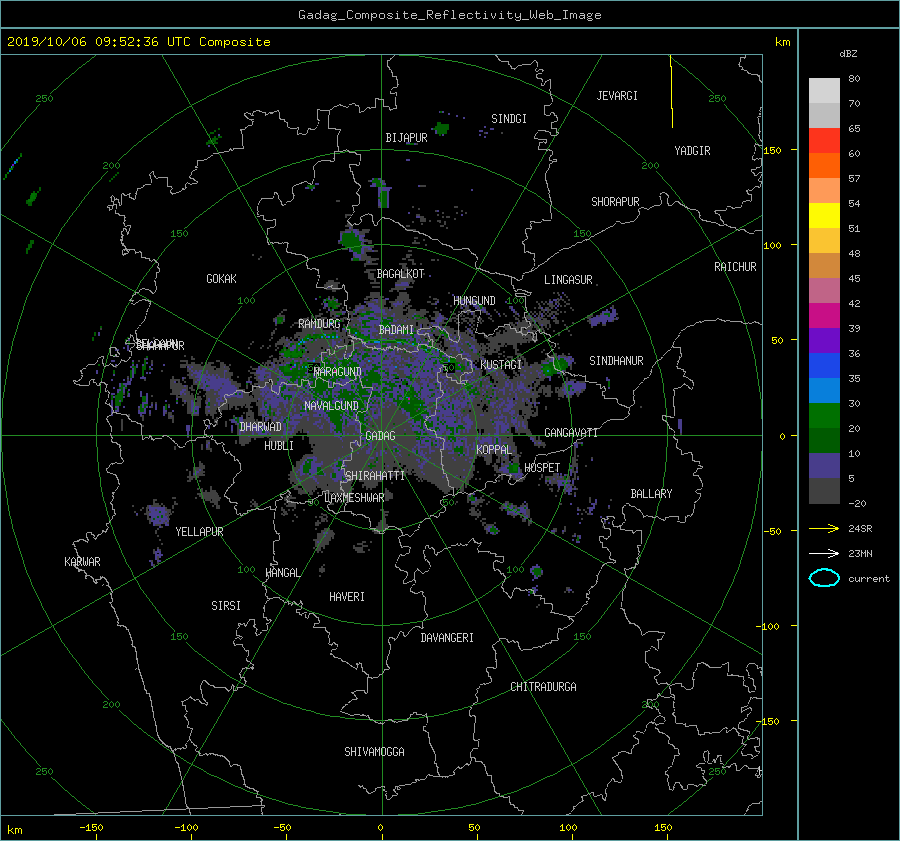
Task: Click the DHARWAD label
Action: 260,427
